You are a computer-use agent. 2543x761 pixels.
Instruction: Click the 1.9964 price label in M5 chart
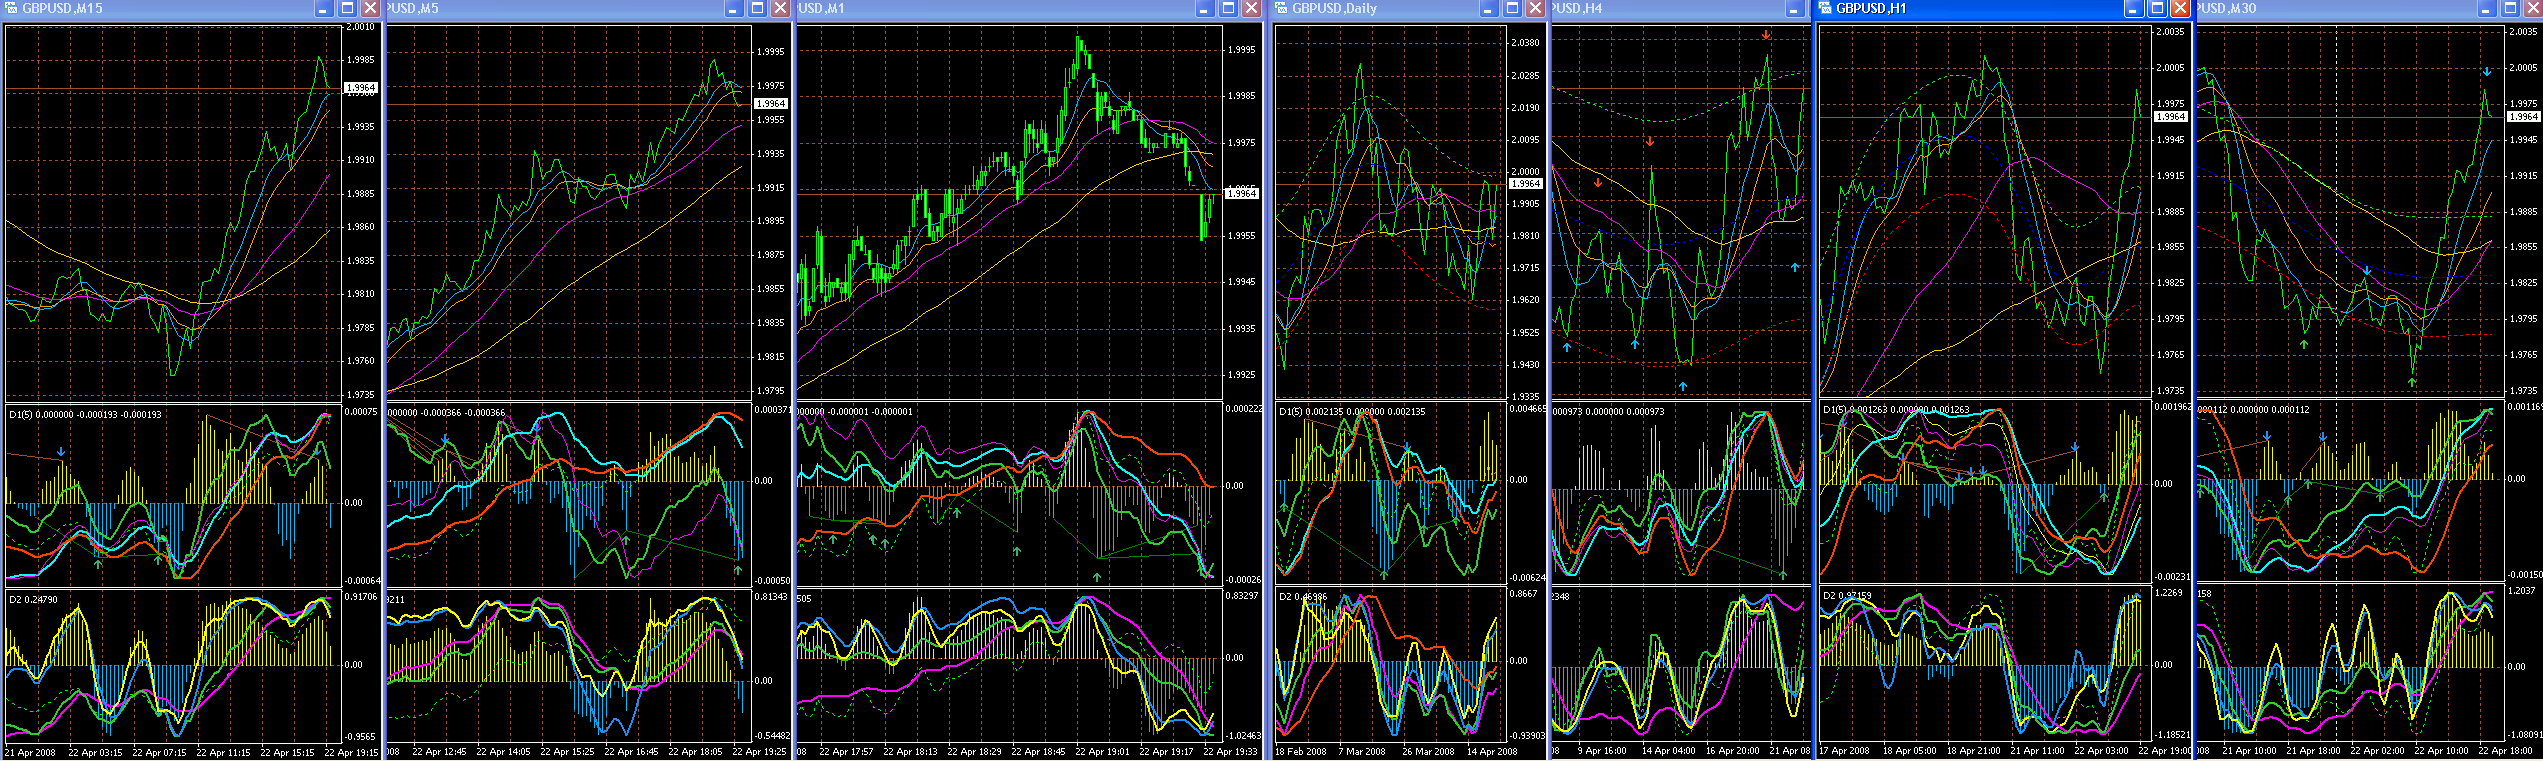pos(770,104)
